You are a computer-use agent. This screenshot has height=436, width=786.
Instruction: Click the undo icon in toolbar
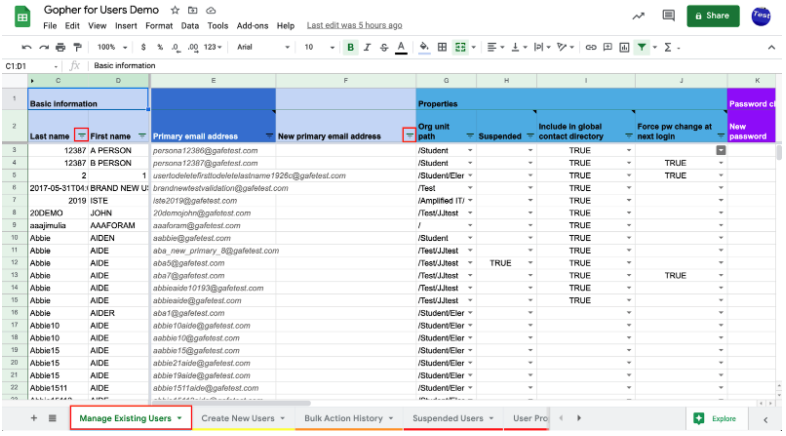click(x=26, y=47)
